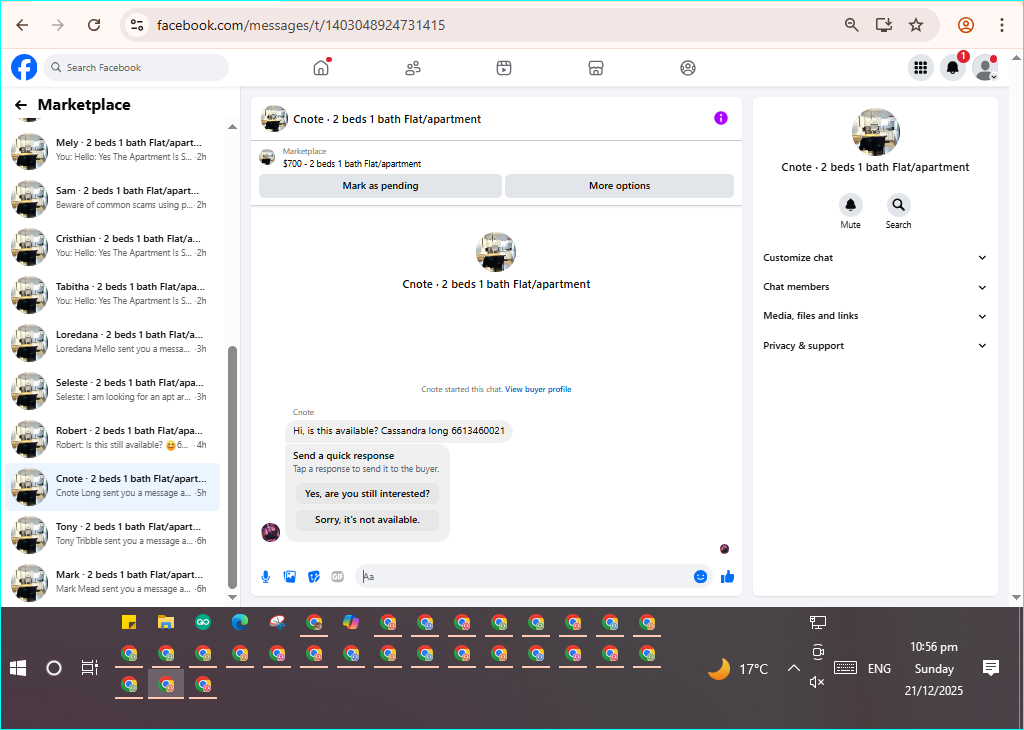Open the $700 2 beds listing link
This screenshot has height=730, width=1024.
pyautogui.click(x=352, y=164)
